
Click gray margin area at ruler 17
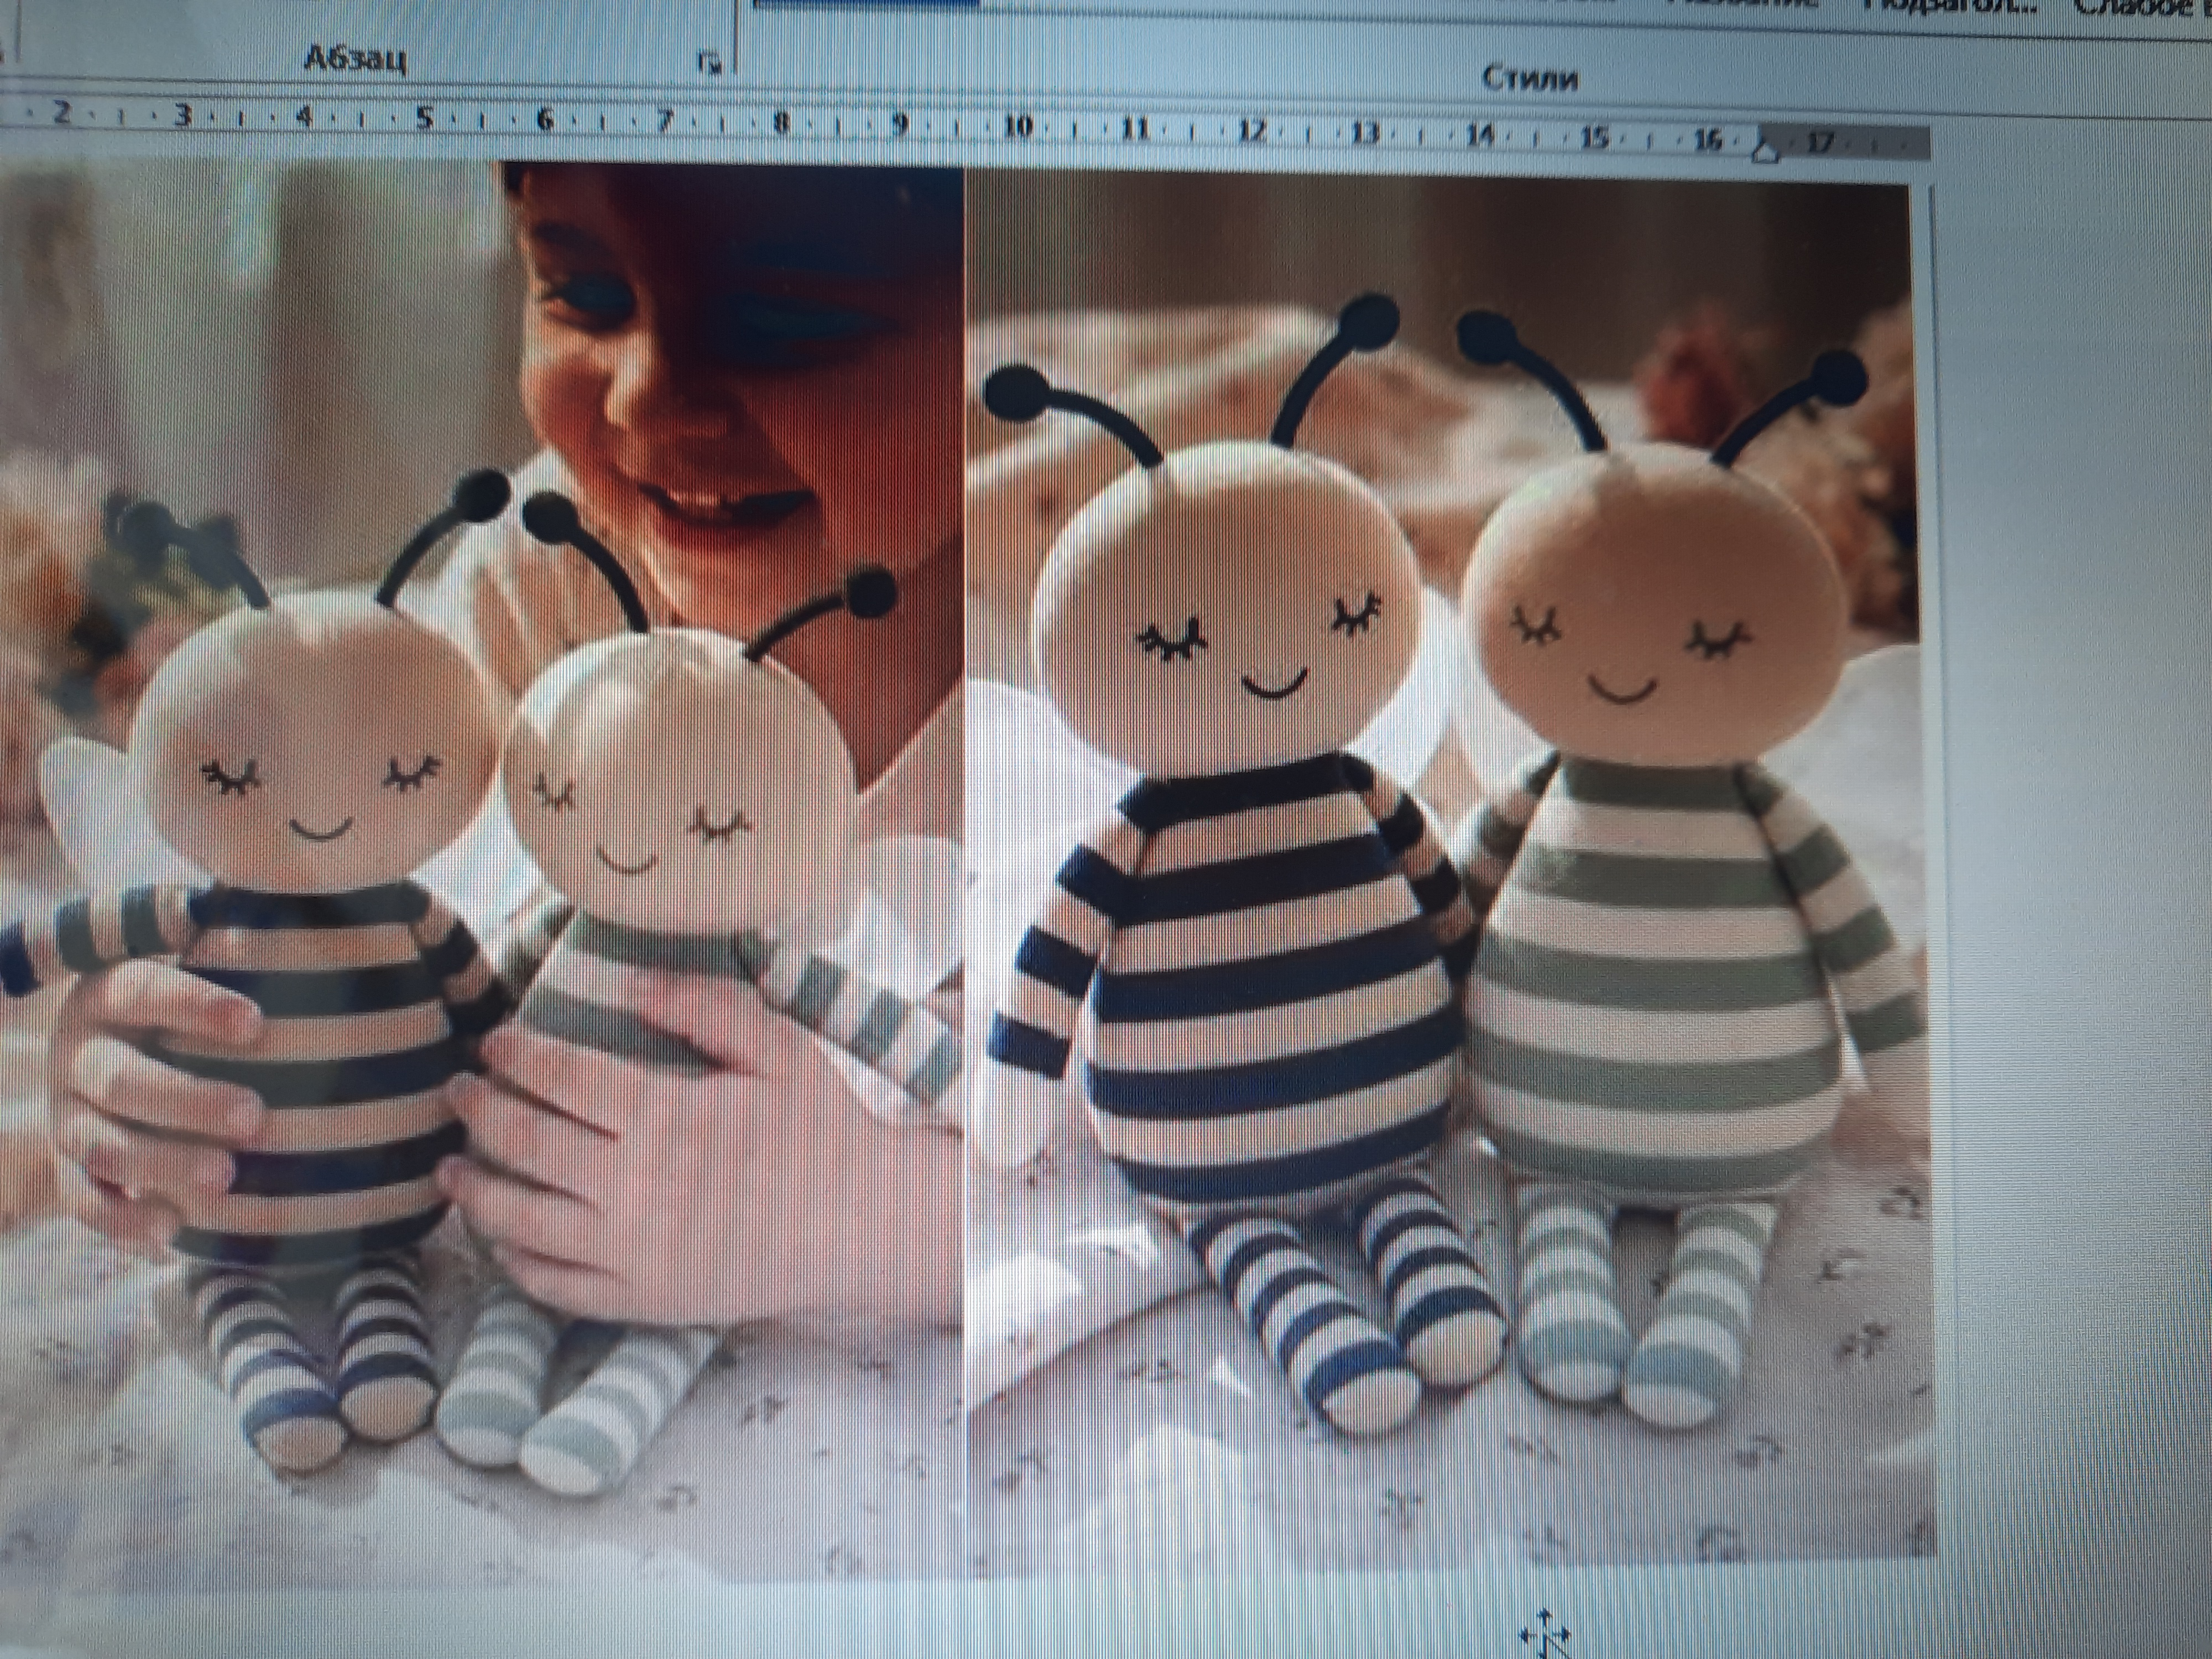click(x=1822, y=142)
